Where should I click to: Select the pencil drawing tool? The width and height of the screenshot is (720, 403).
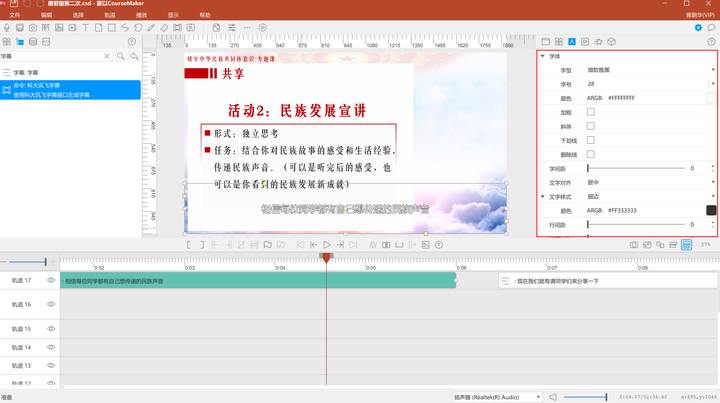coord(151,28)
